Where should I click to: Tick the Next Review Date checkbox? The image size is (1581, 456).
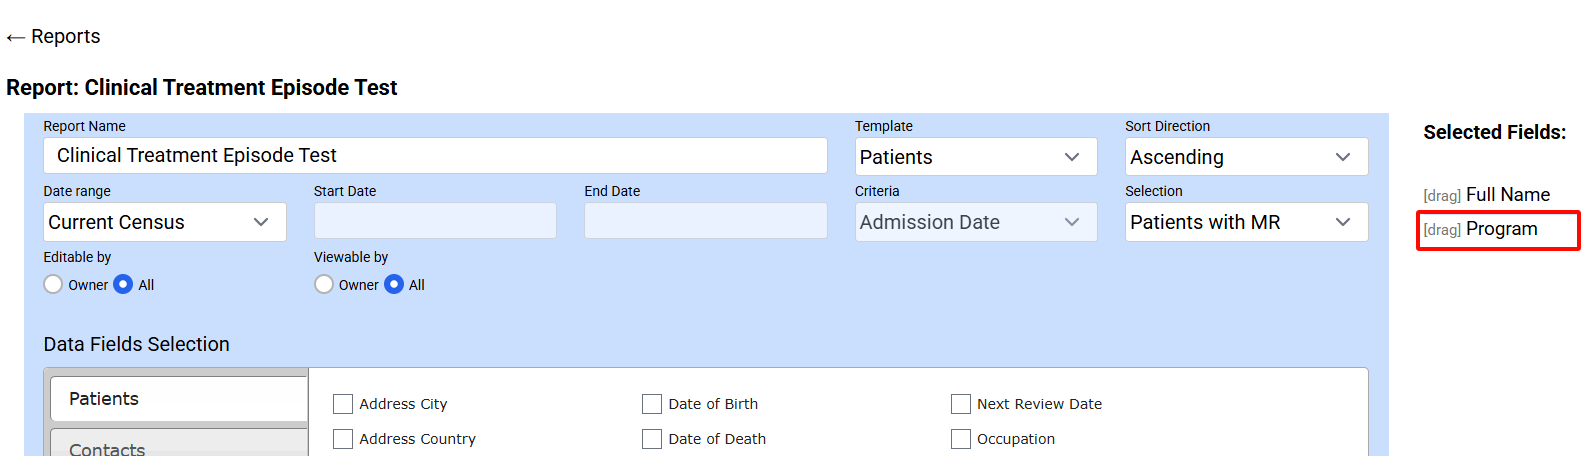click(961, 404)
